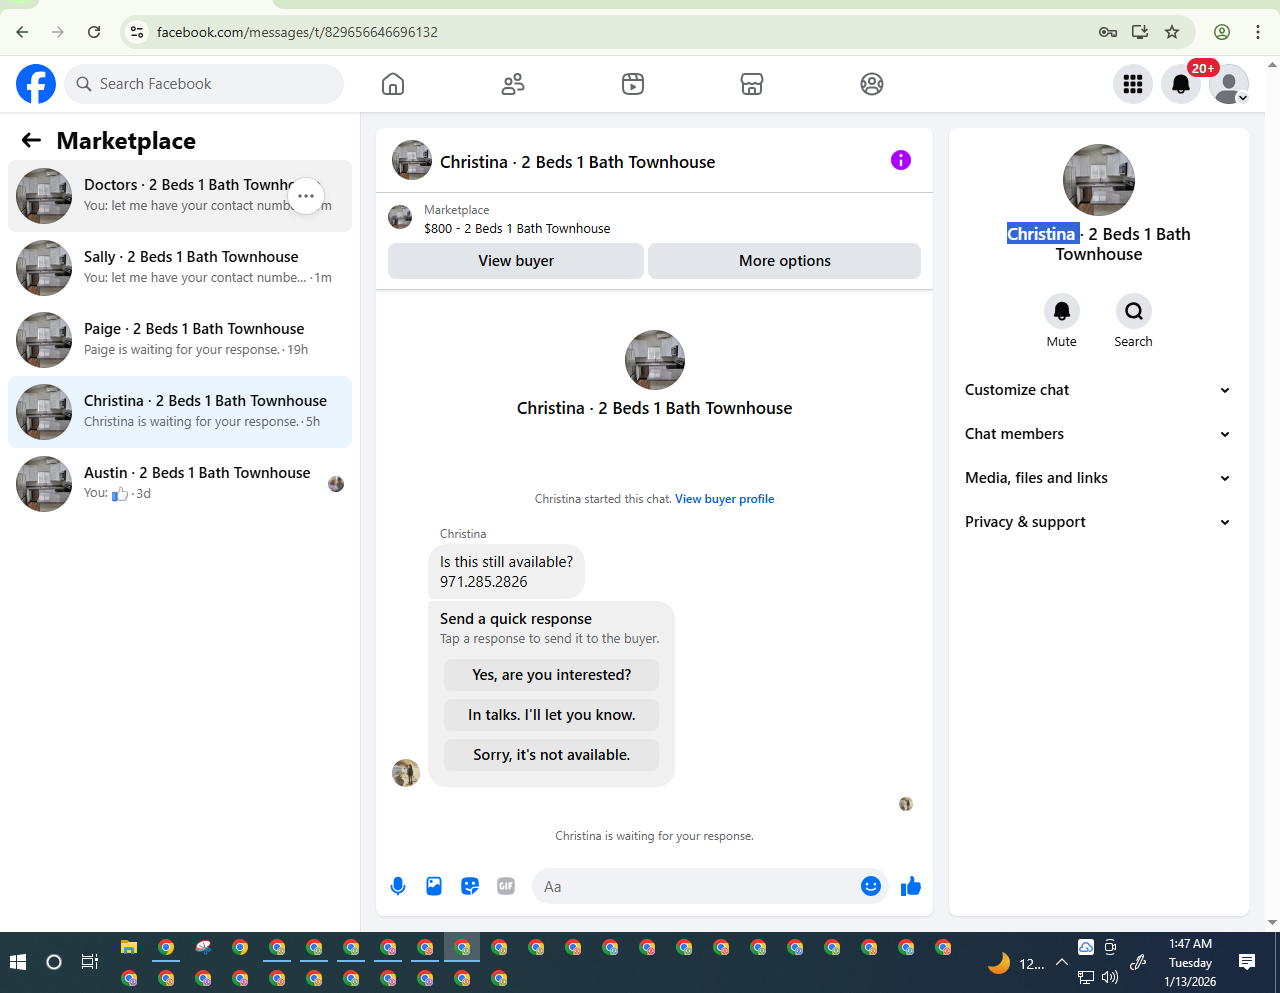Open File Explorer from the taskbar
This screenshot has height=993, width=1280.
point(129,947)
